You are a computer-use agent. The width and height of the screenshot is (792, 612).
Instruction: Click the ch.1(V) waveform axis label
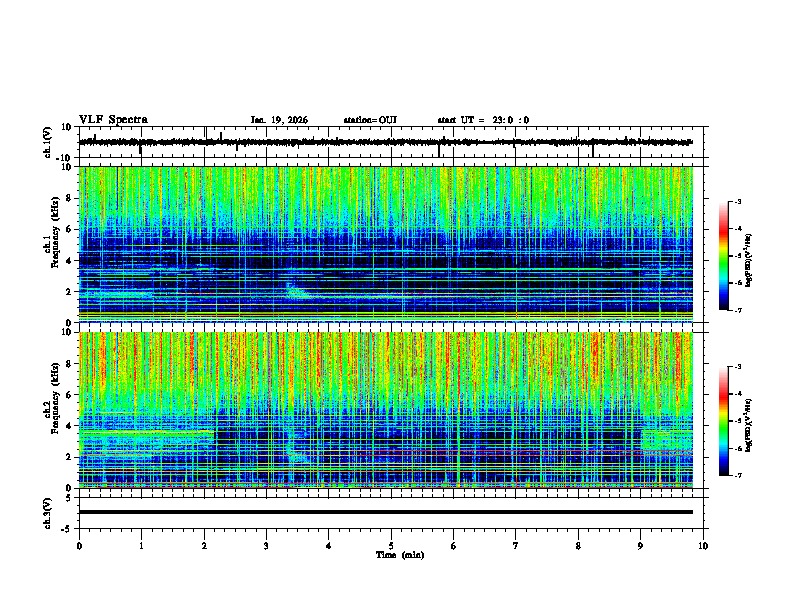[x=48, y=142]
